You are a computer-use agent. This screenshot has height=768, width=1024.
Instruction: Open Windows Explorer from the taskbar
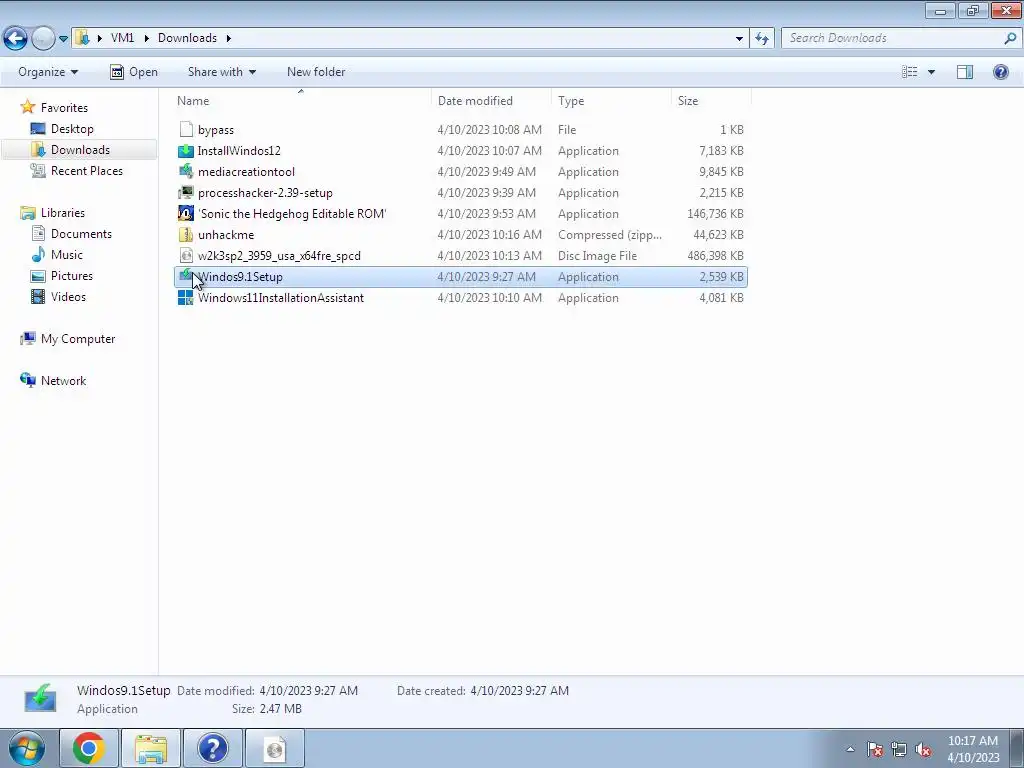tap(151, 748)
